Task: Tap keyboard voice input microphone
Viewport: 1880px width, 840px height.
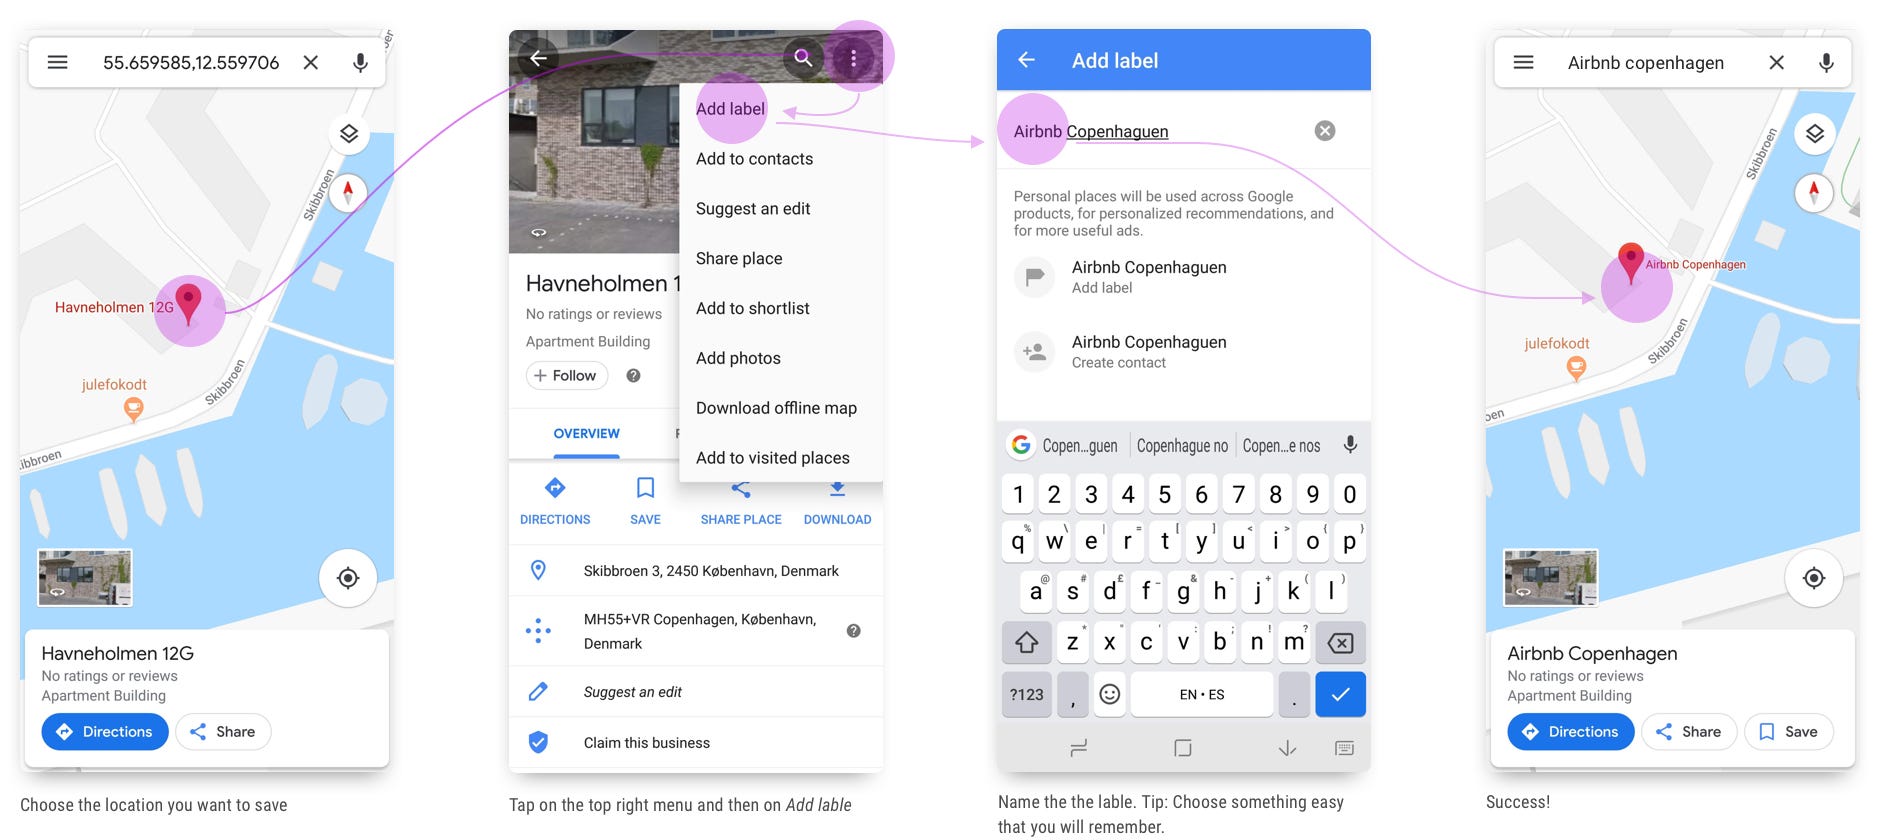Action: (1350, 445)
